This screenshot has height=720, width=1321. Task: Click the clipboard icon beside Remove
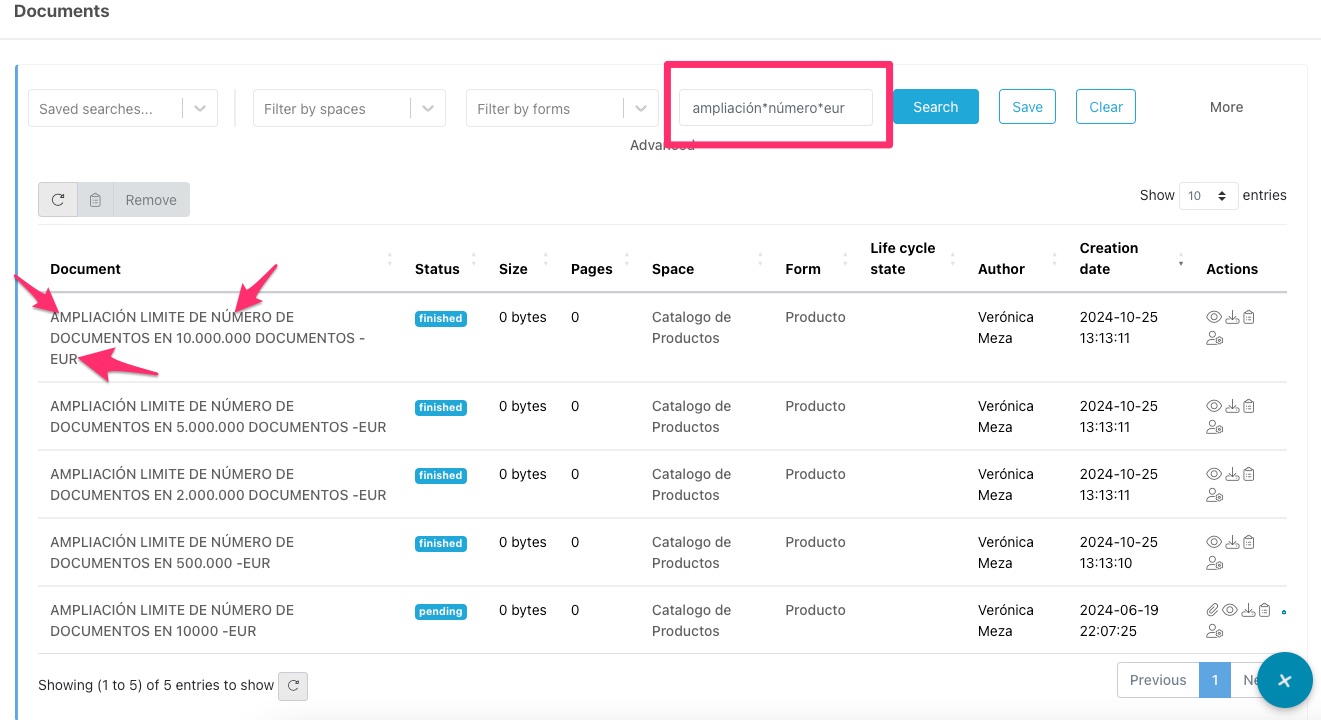click(x=95, y=200)
